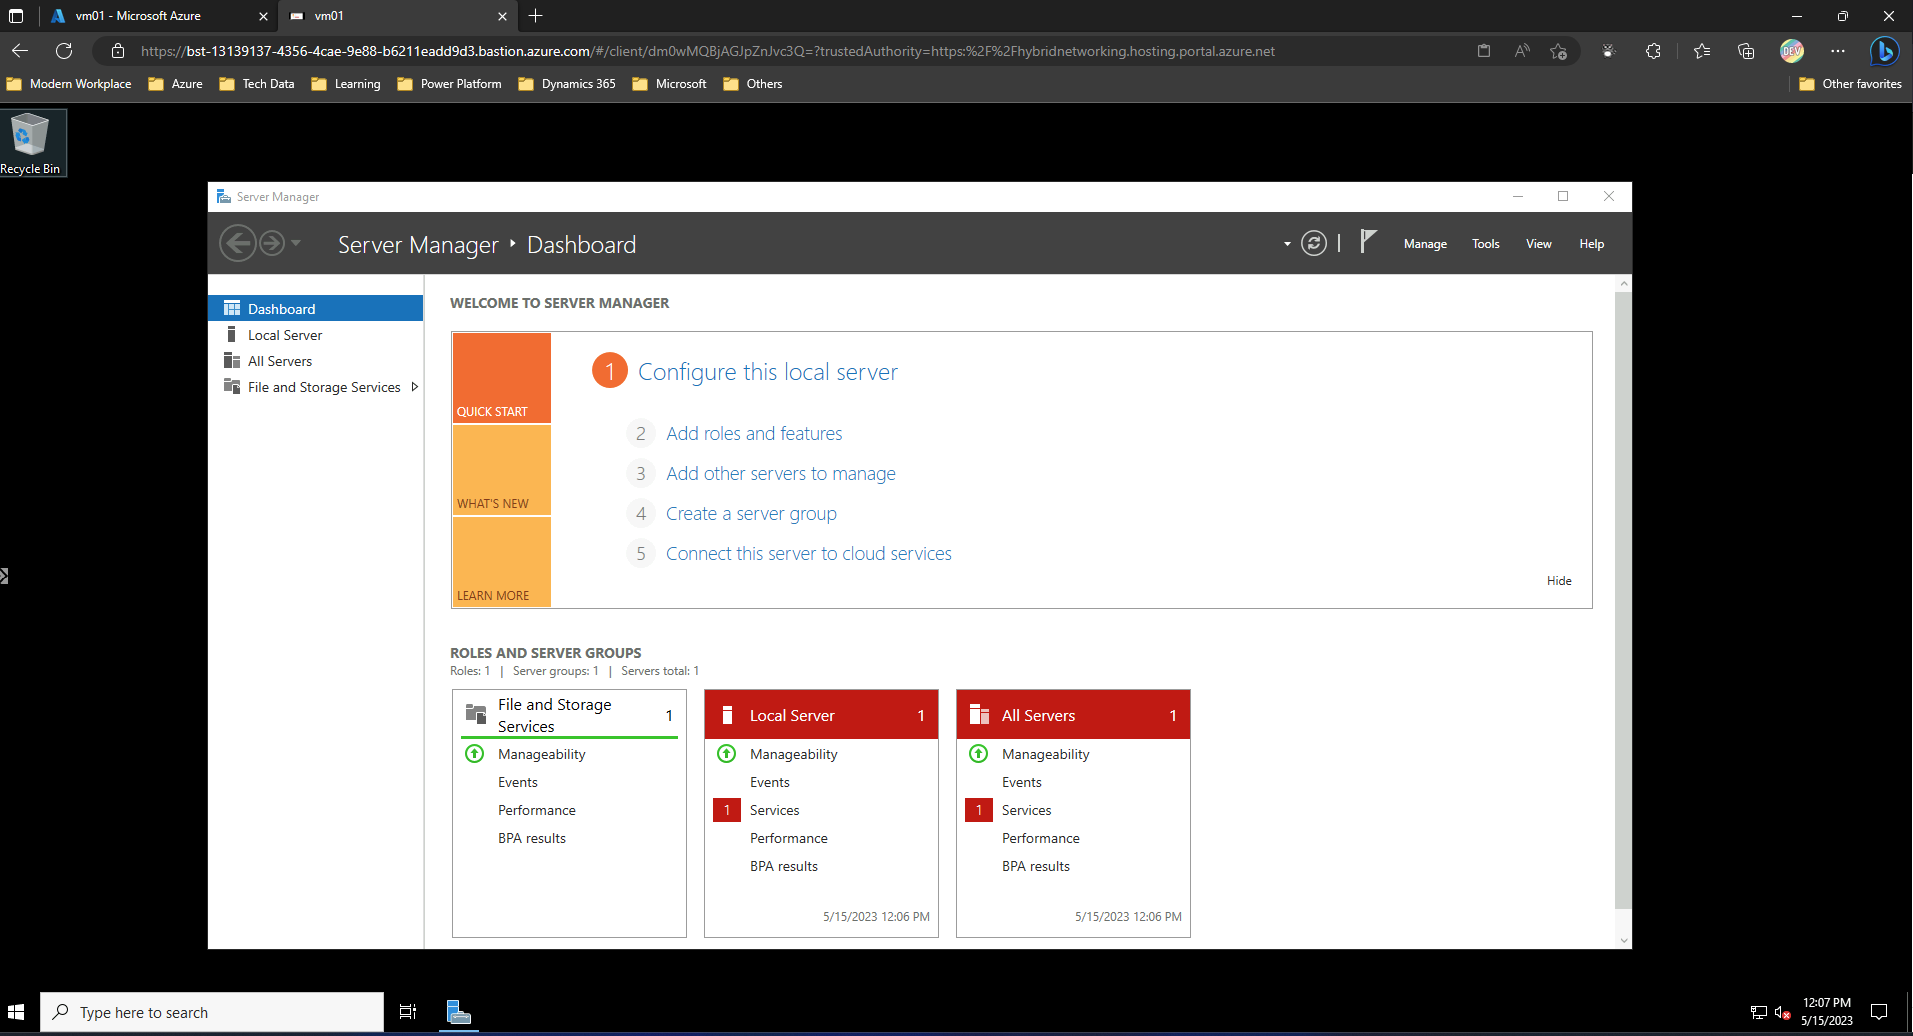This screenshot has width=1913, height=1036.
Task: Click the browser reload button
Action: click(64, 51)
